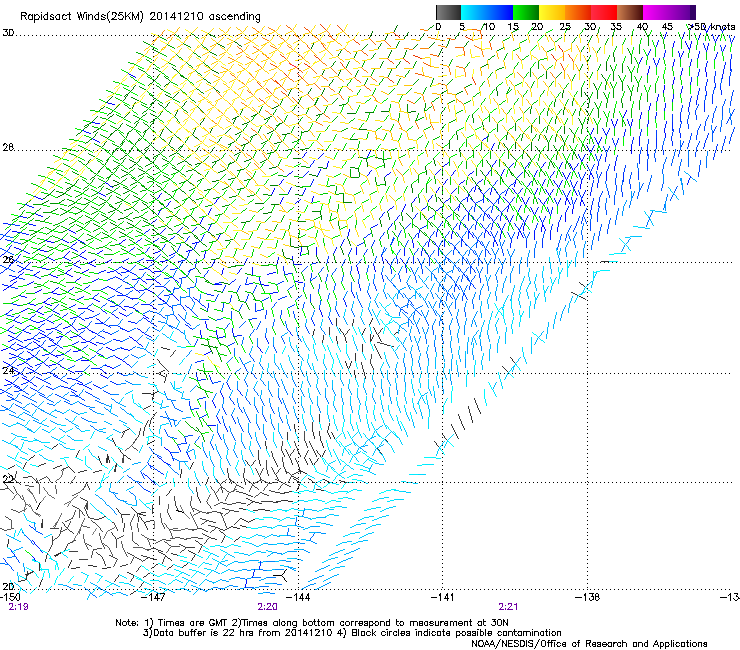
Task: Click the note line about GMT times
Action: tap(311, 623)
